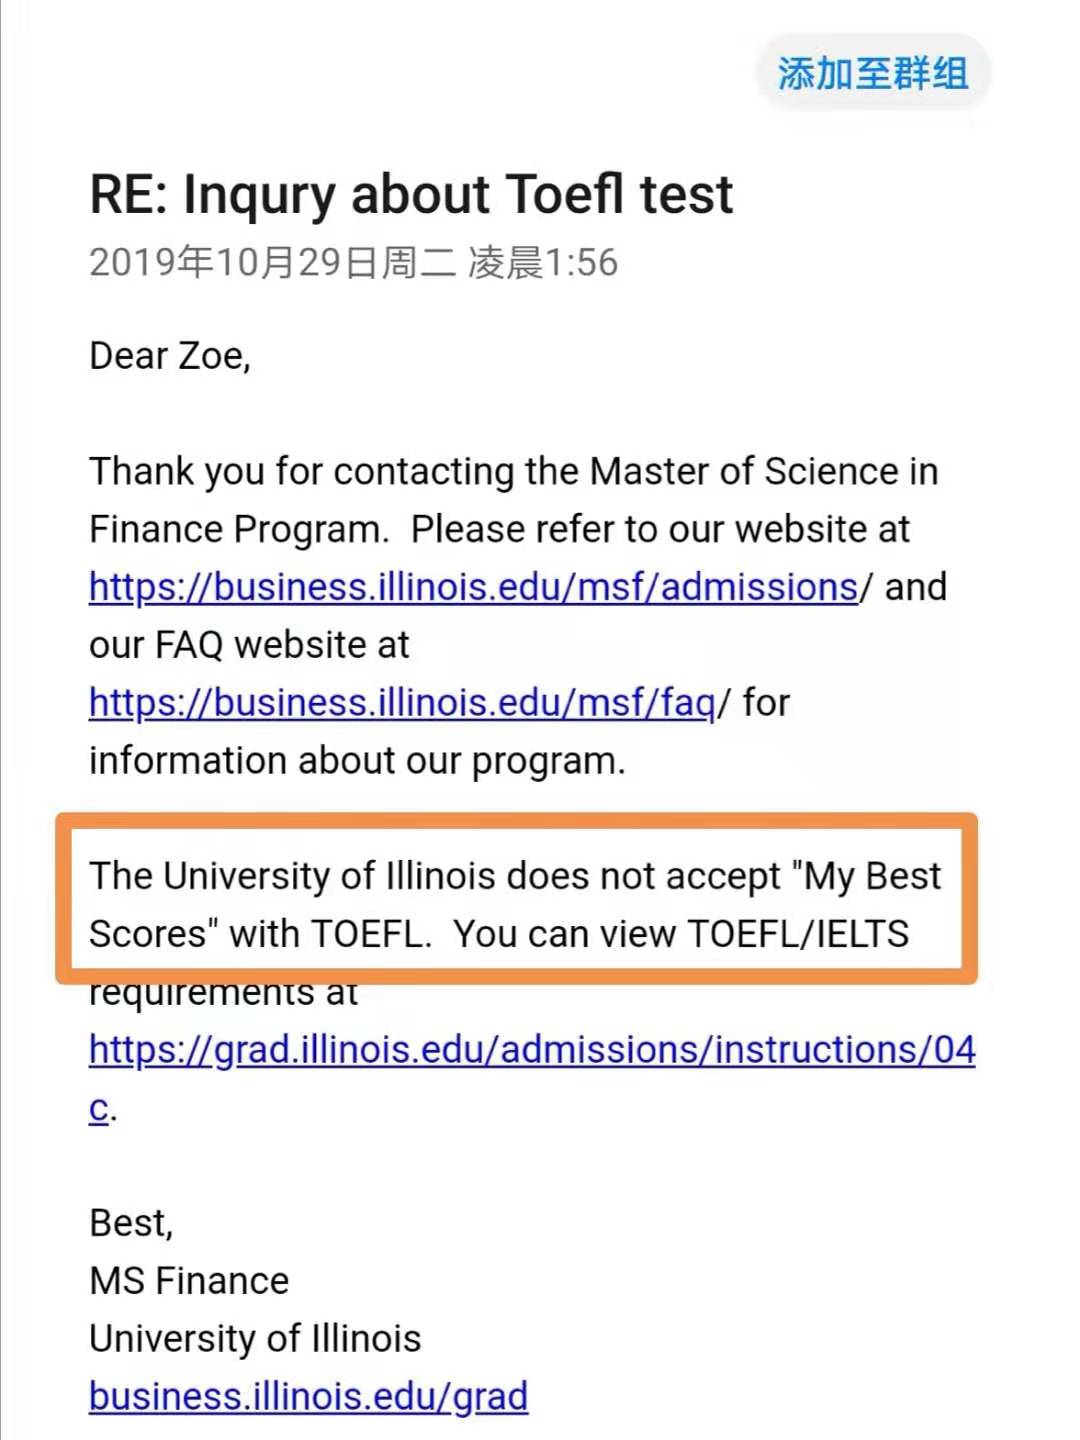Click the email date 2019年10月29日 line

[354, 263]
